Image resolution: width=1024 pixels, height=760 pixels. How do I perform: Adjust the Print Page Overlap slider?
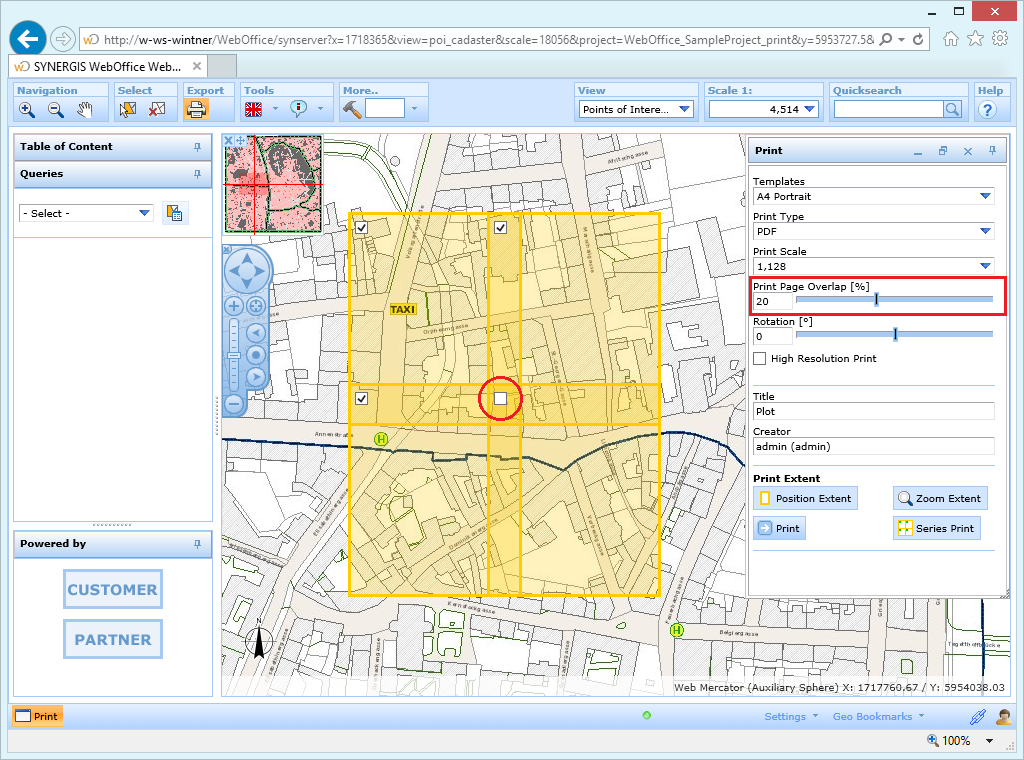(x=875, y=299)
